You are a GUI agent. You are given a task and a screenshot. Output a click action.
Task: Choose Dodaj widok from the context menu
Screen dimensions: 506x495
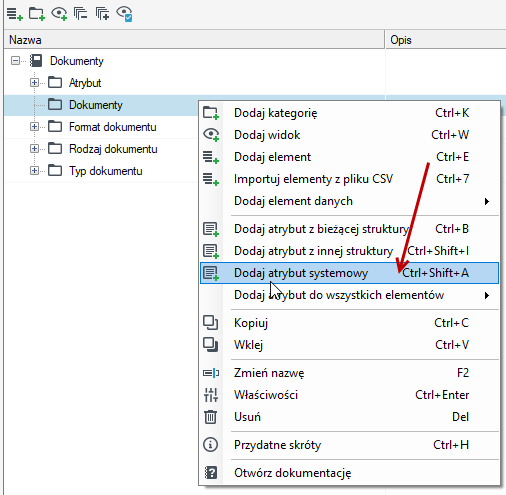pyautogui.click(x=349, y=135)
